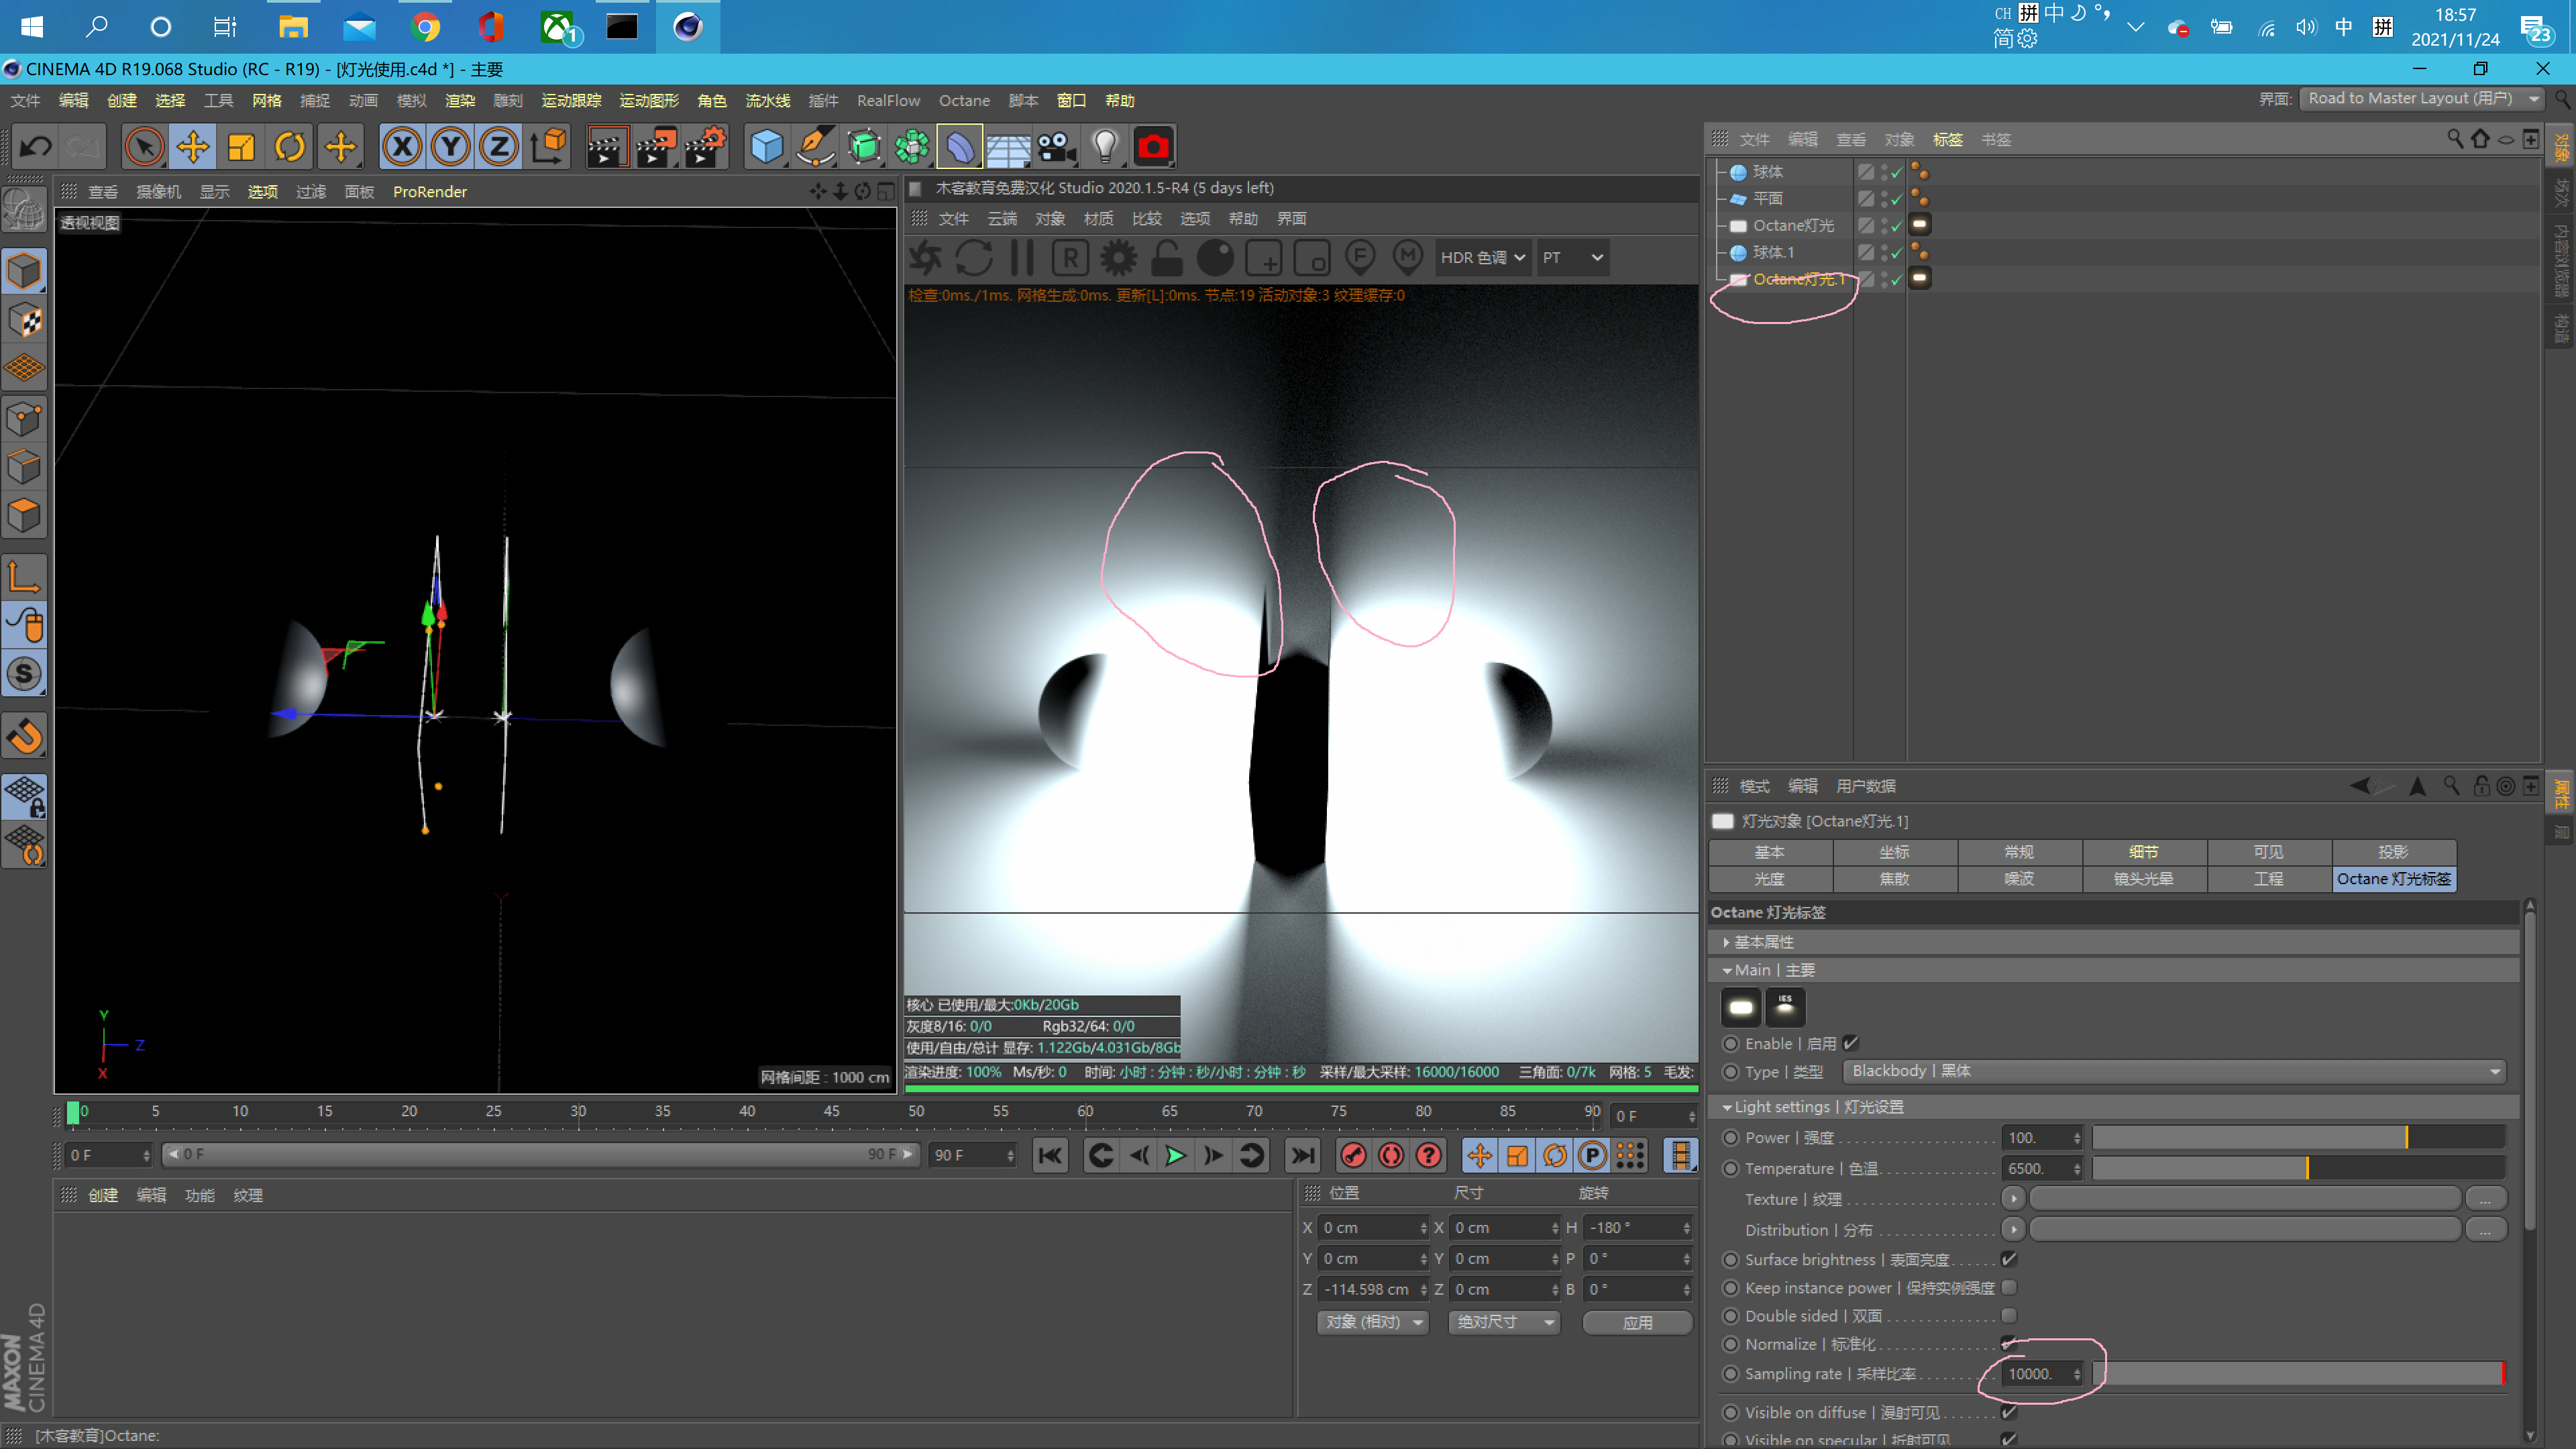Add a Camera object
The image size is (2576, 1449).
tap(1056, 147)
